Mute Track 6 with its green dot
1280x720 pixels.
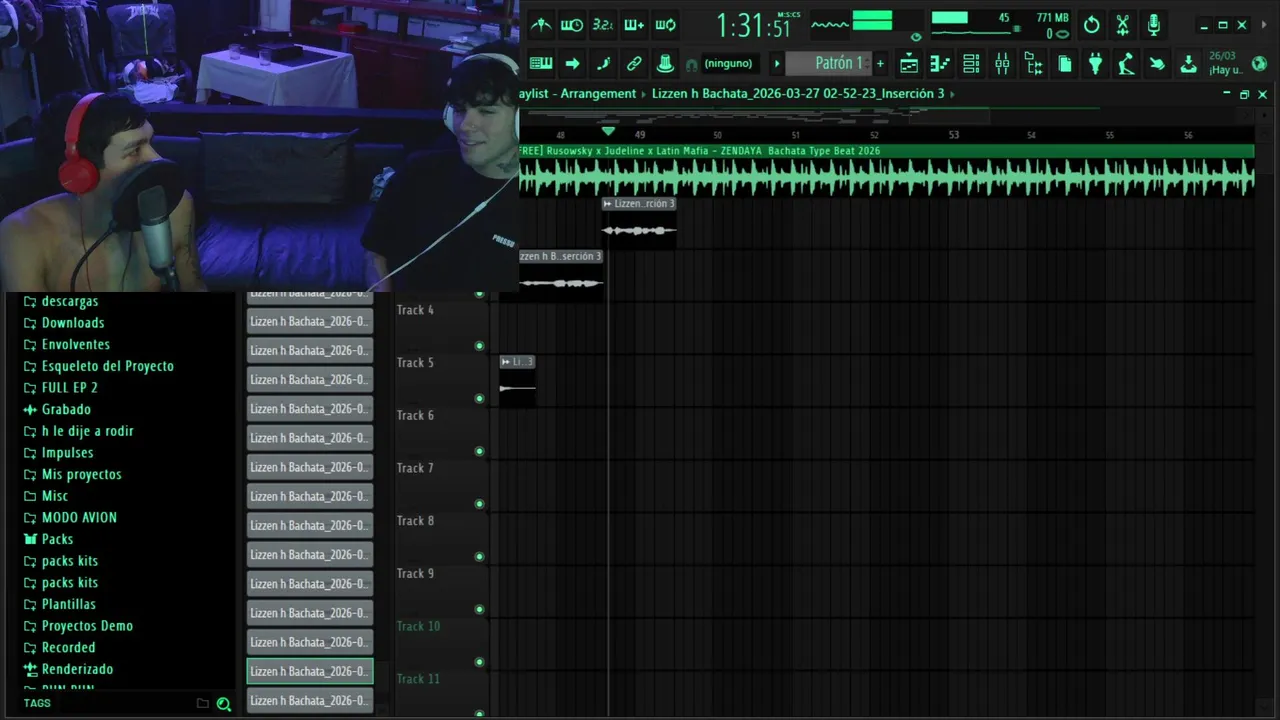tap(479, 451)
